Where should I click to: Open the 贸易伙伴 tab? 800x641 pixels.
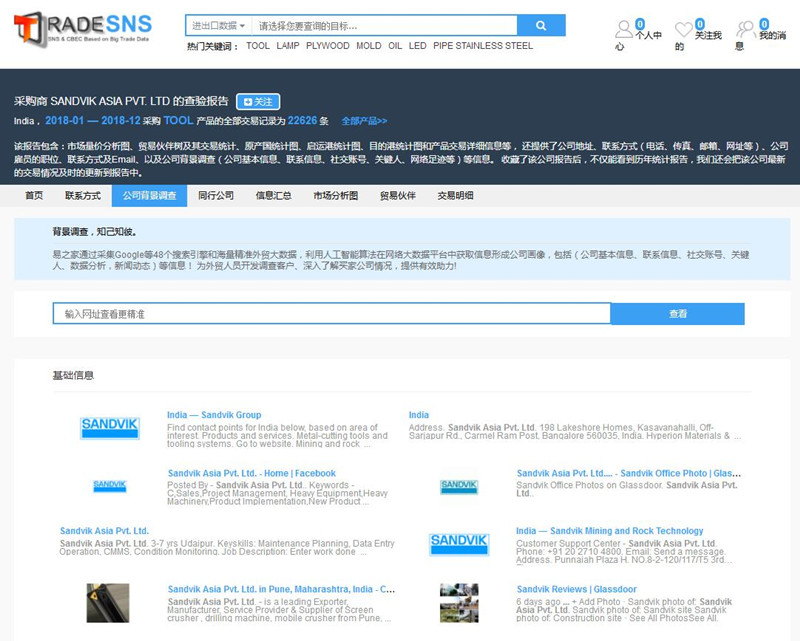pos(397,196)
